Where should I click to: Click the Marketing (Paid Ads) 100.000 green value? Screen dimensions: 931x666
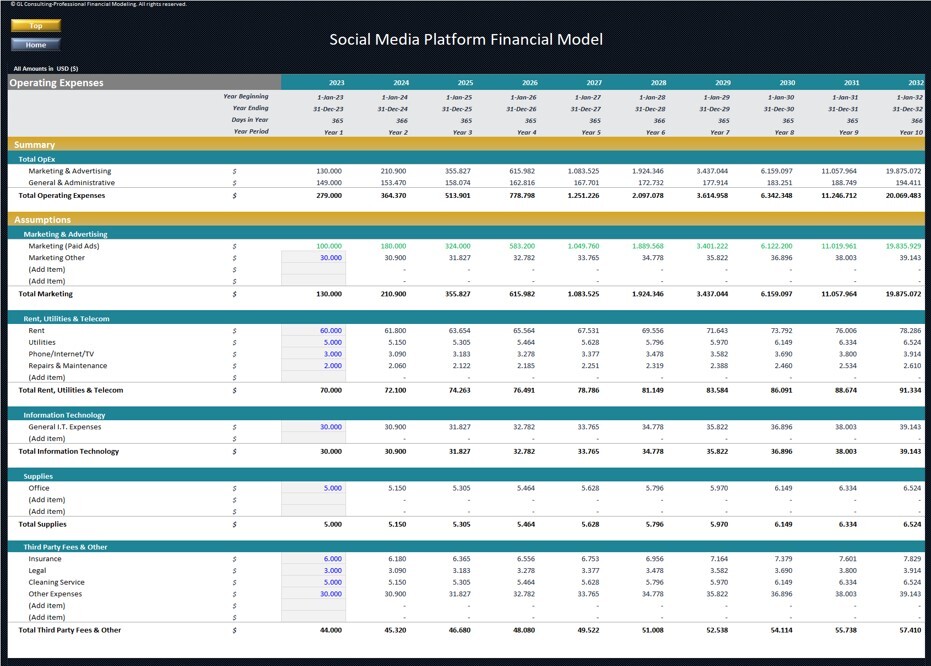[x=329, y=246]
